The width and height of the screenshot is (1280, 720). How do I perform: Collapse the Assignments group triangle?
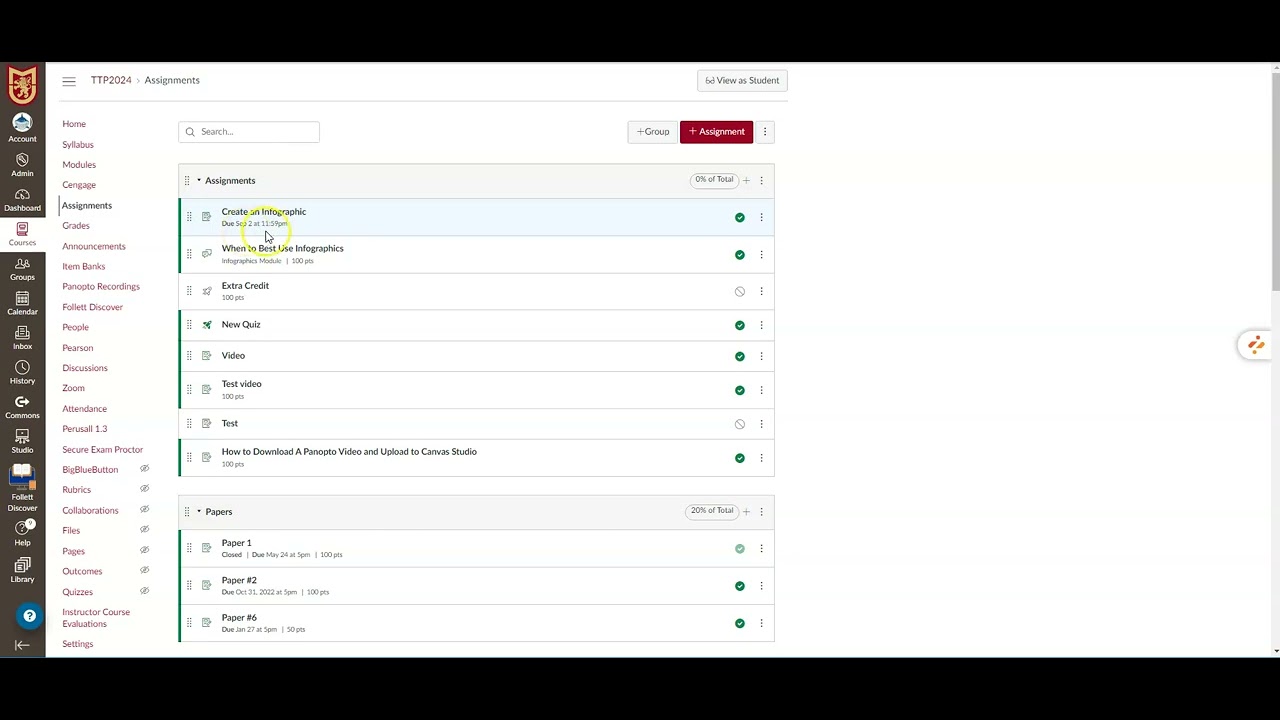click(x=198, y=181)
